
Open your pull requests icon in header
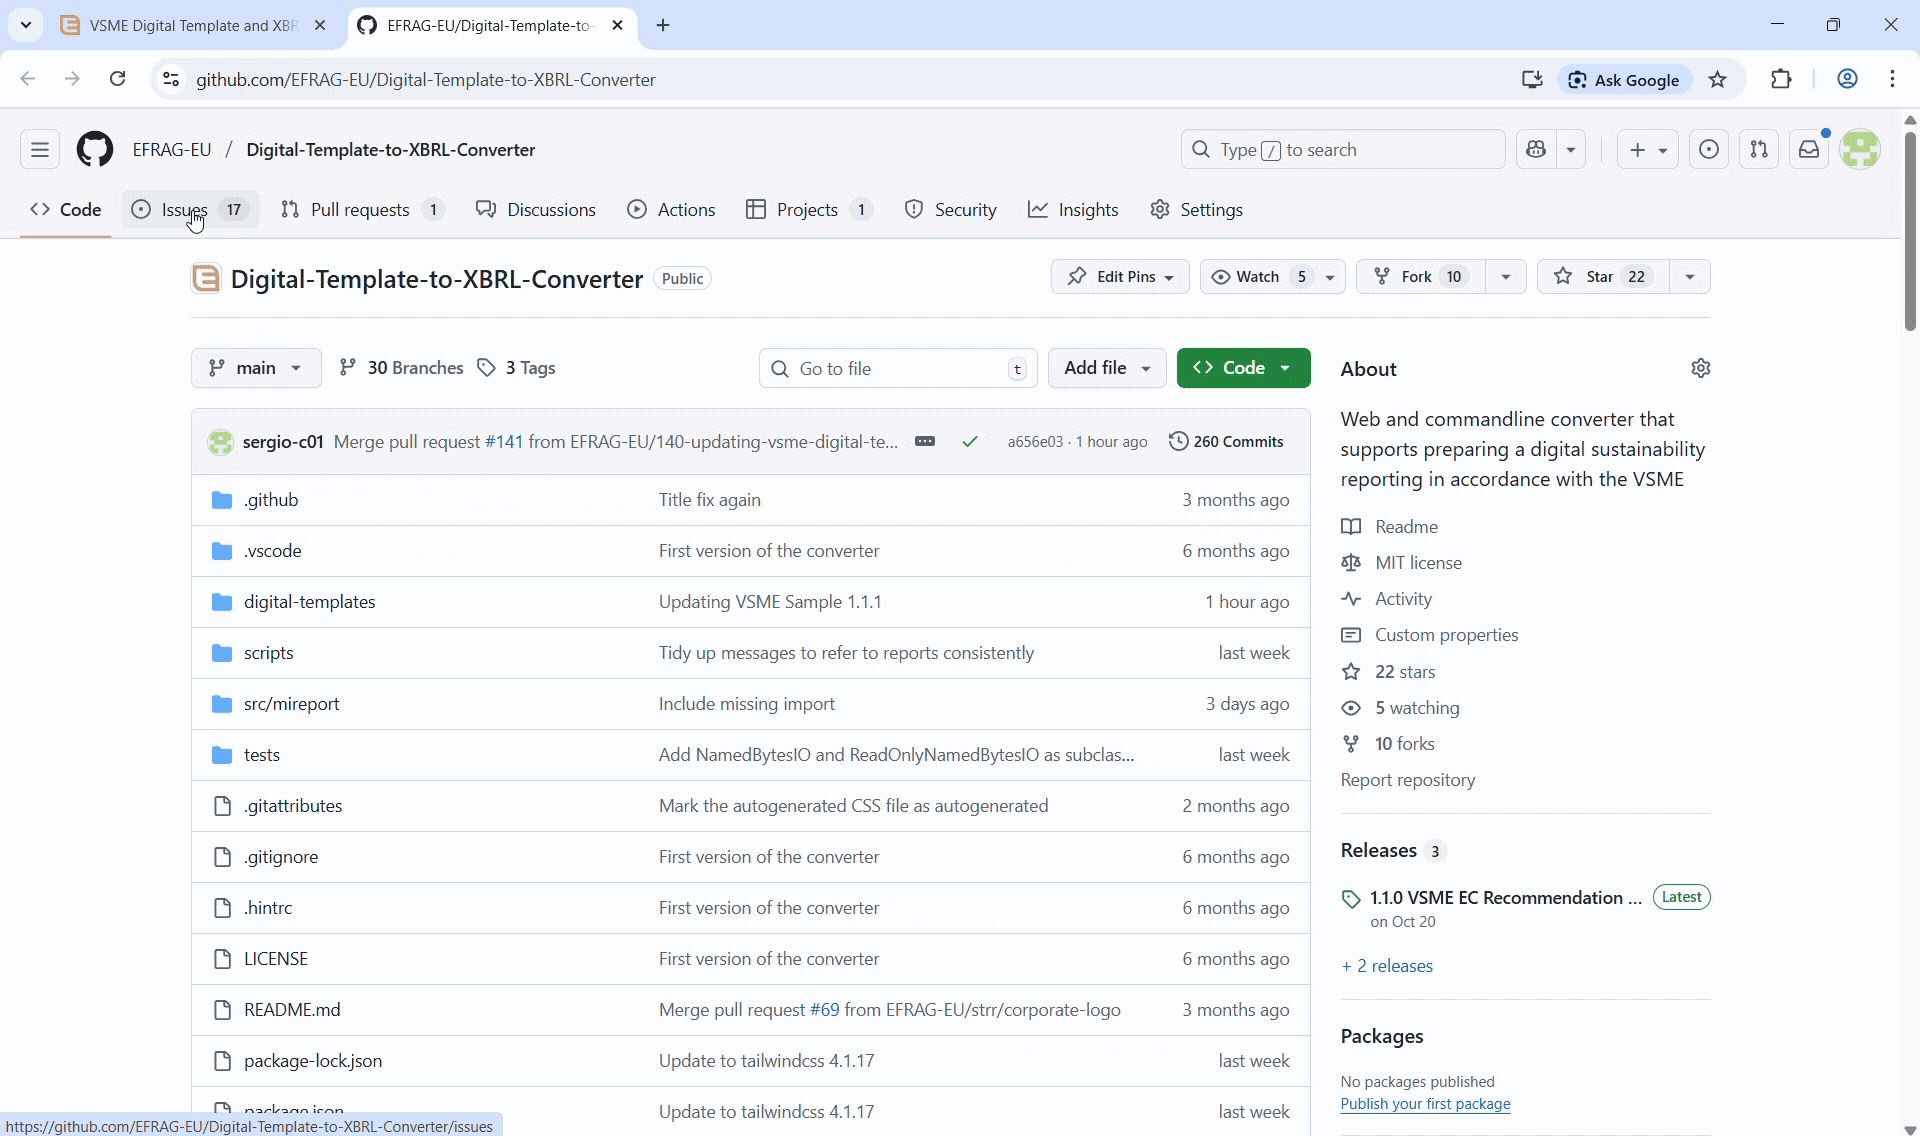pyautogui.click(x=1759, y=150)
